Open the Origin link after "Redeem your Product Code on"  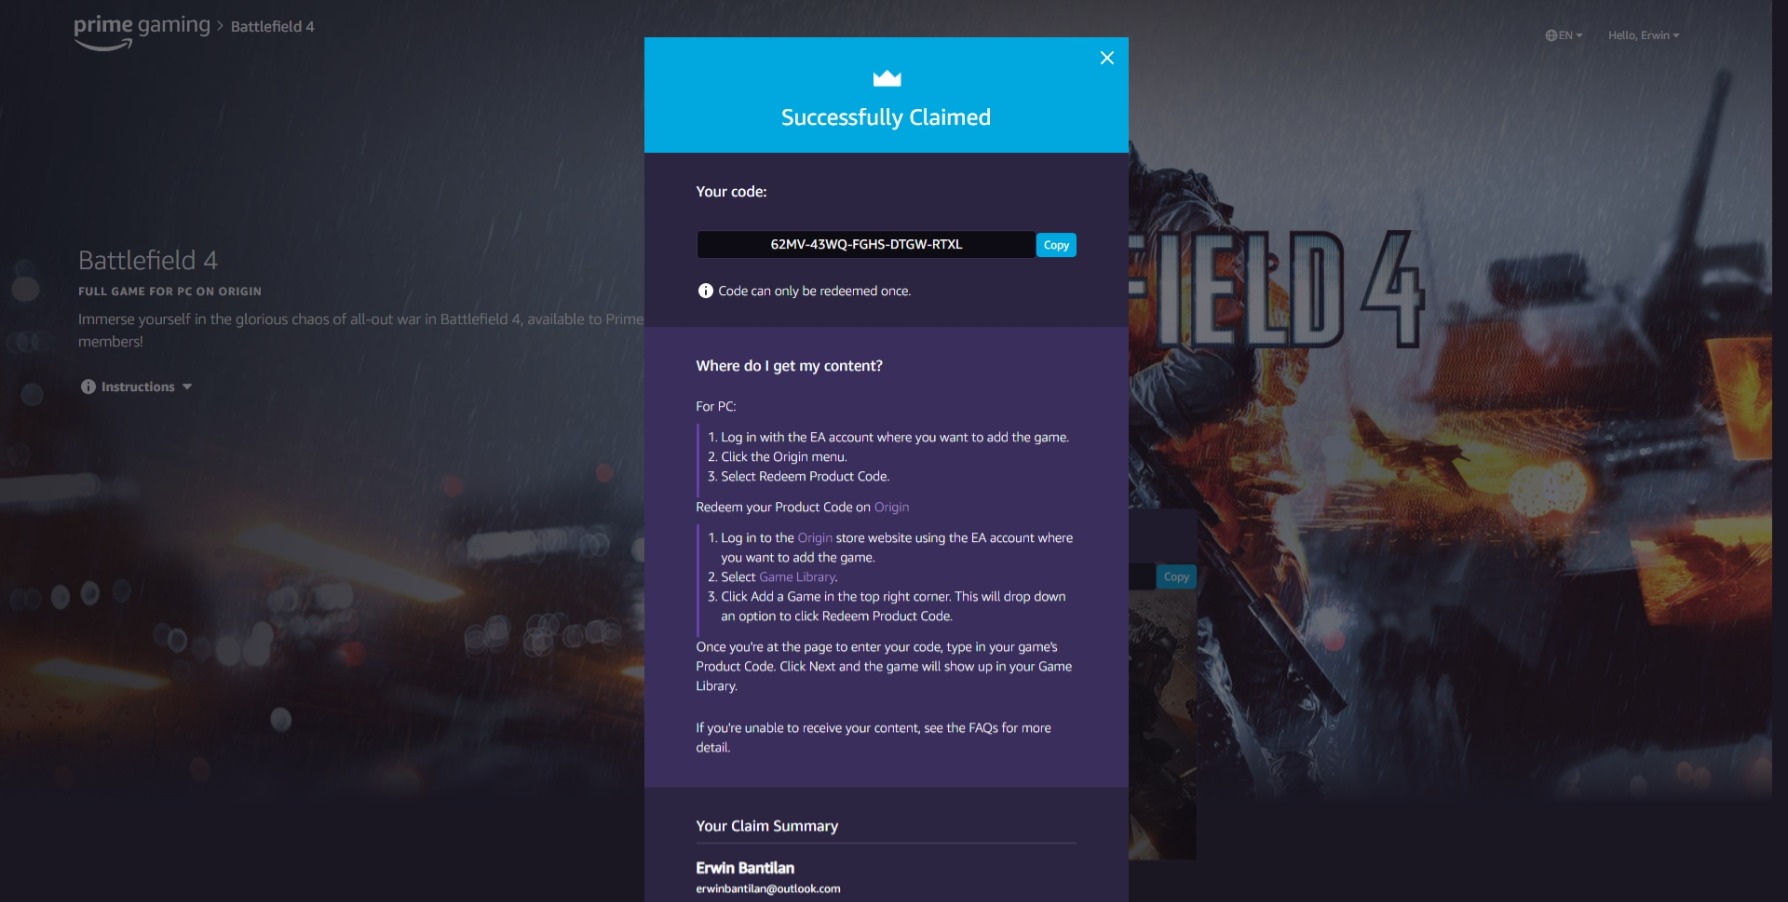click(x=891, y=507)
